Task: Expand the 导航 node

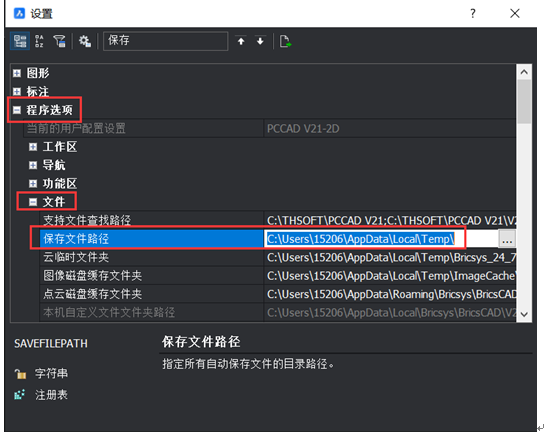Action: pyautogui.click(x=33, y=165)
